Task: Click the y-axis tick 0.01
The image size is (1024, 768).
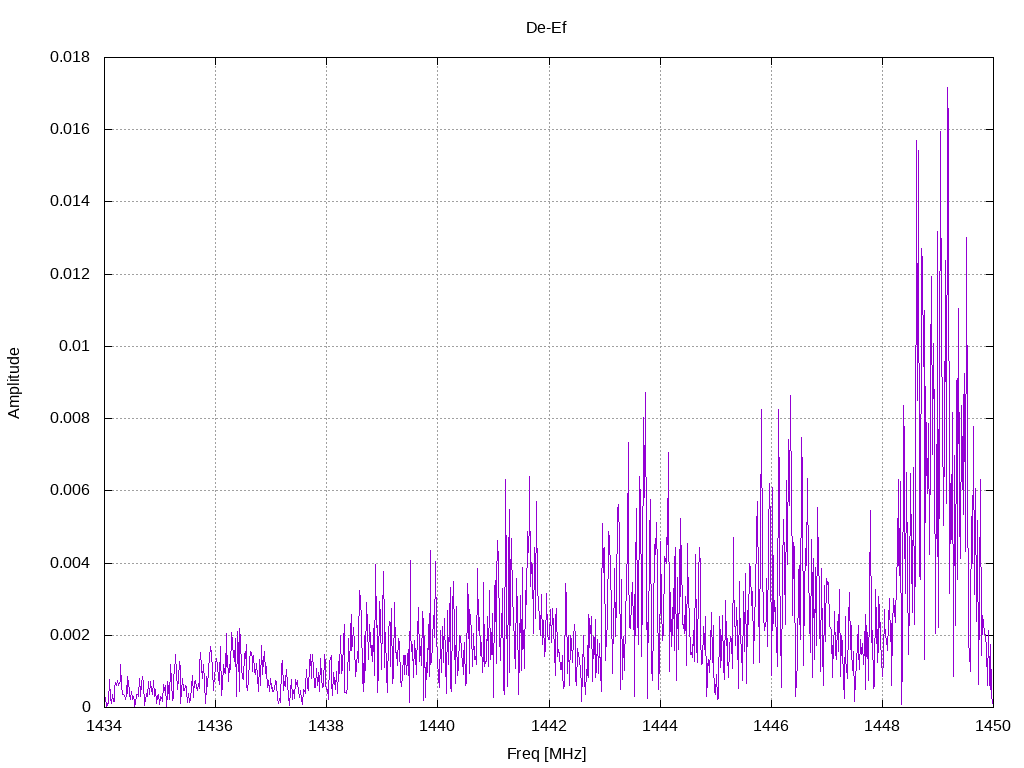Action: click(74, 346)
